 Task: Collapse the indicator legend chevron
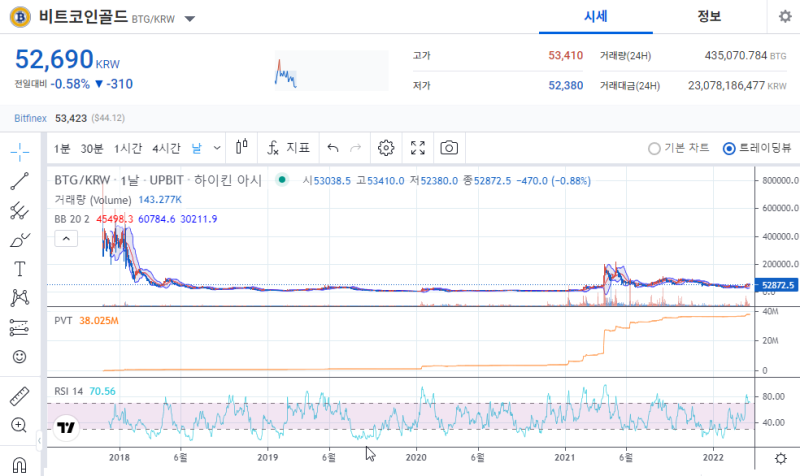point(66,238)
